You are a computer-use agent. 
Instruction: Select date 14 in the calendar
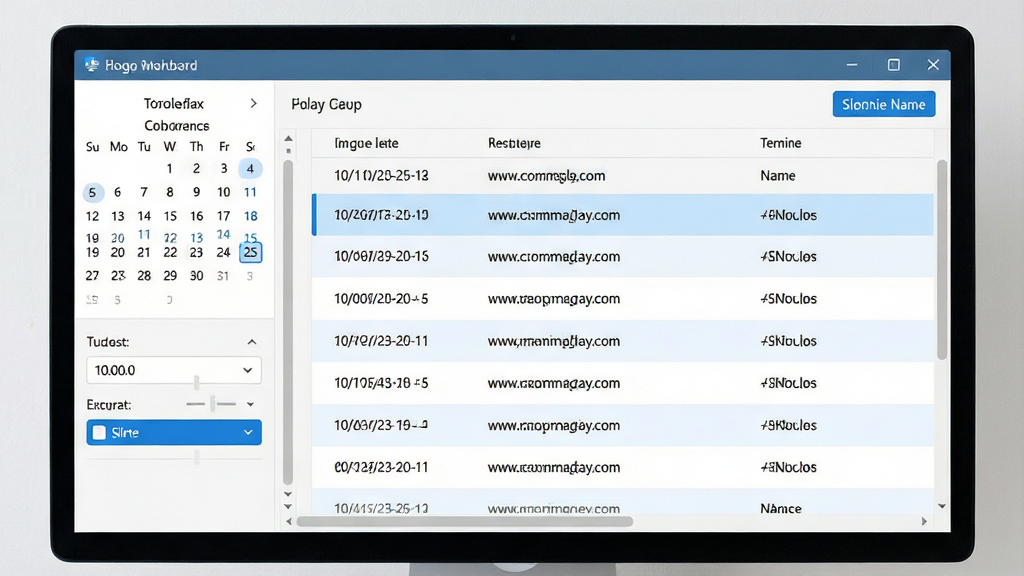pos(144,216)
